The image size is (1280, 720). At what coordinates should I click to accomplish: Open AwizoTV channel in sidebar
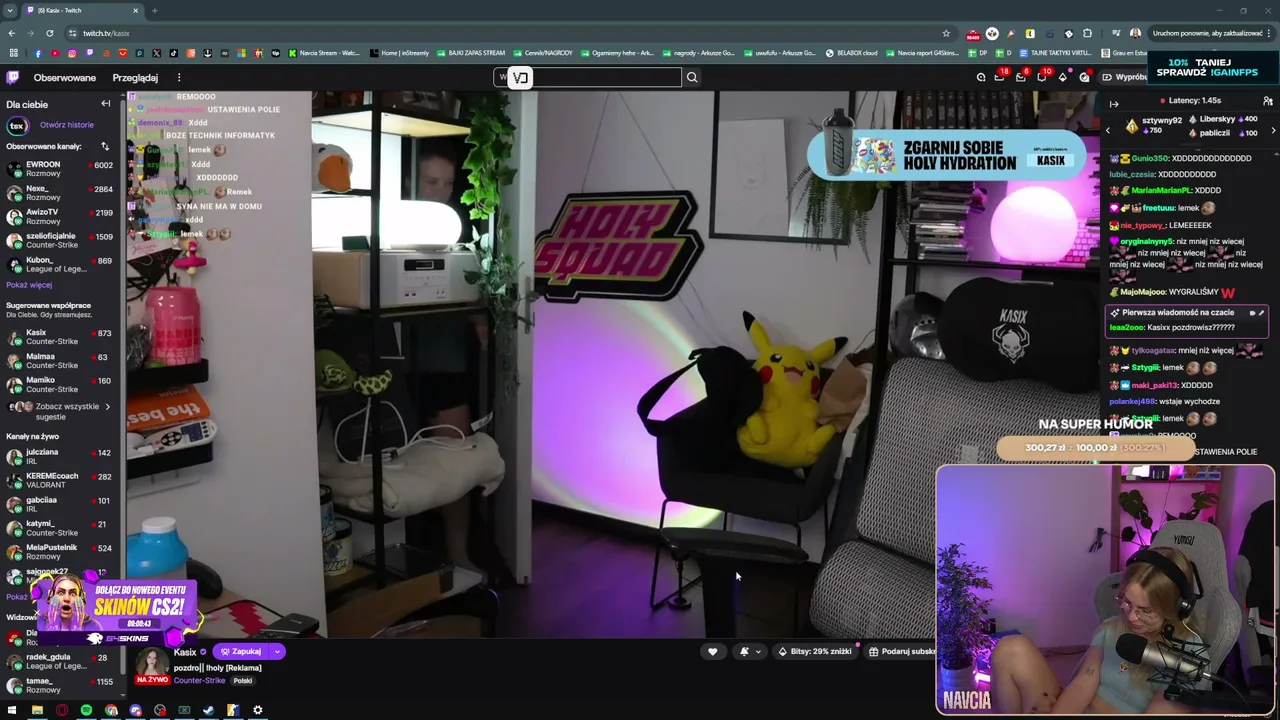pos(60,216)
